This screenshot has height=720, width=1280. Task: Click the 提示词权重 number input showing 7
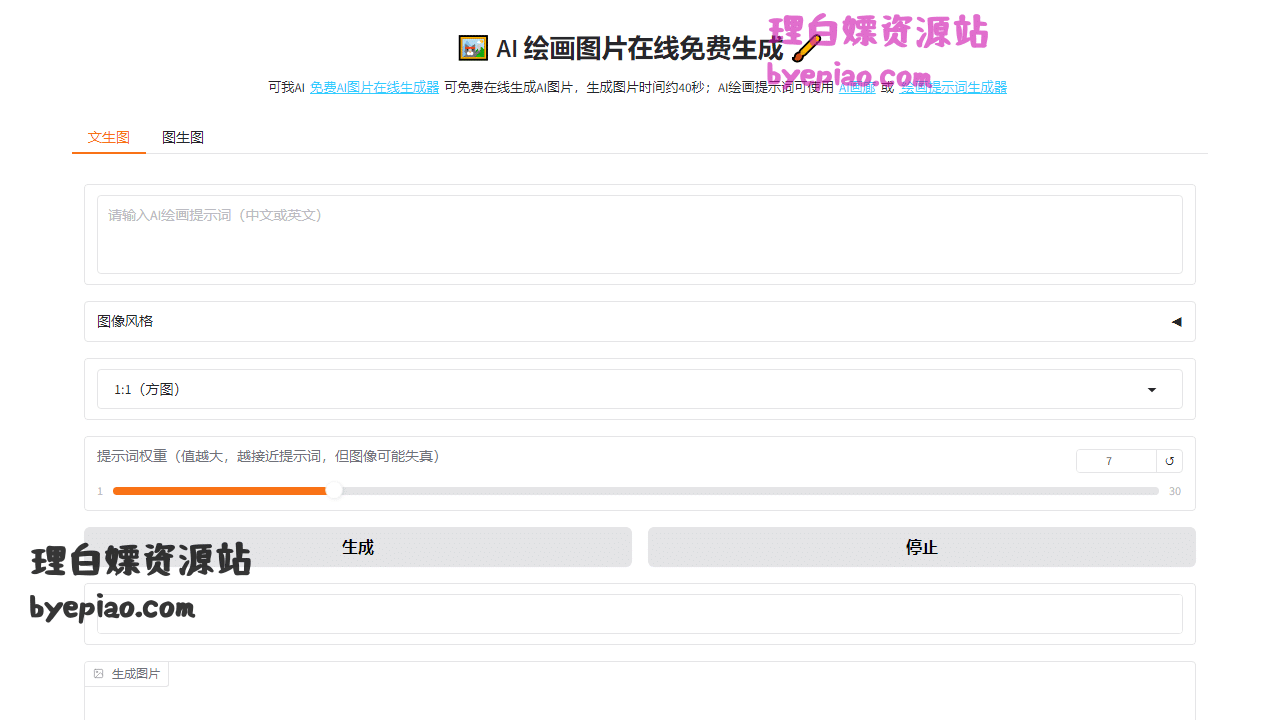tap(1116, 461)
